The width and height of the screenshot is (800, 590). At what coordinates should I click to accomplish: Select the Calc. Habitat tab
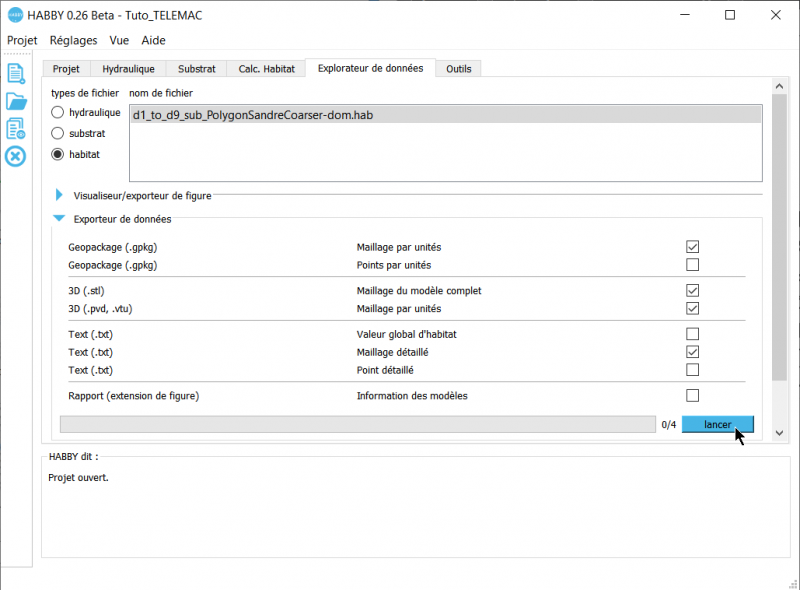265,68
